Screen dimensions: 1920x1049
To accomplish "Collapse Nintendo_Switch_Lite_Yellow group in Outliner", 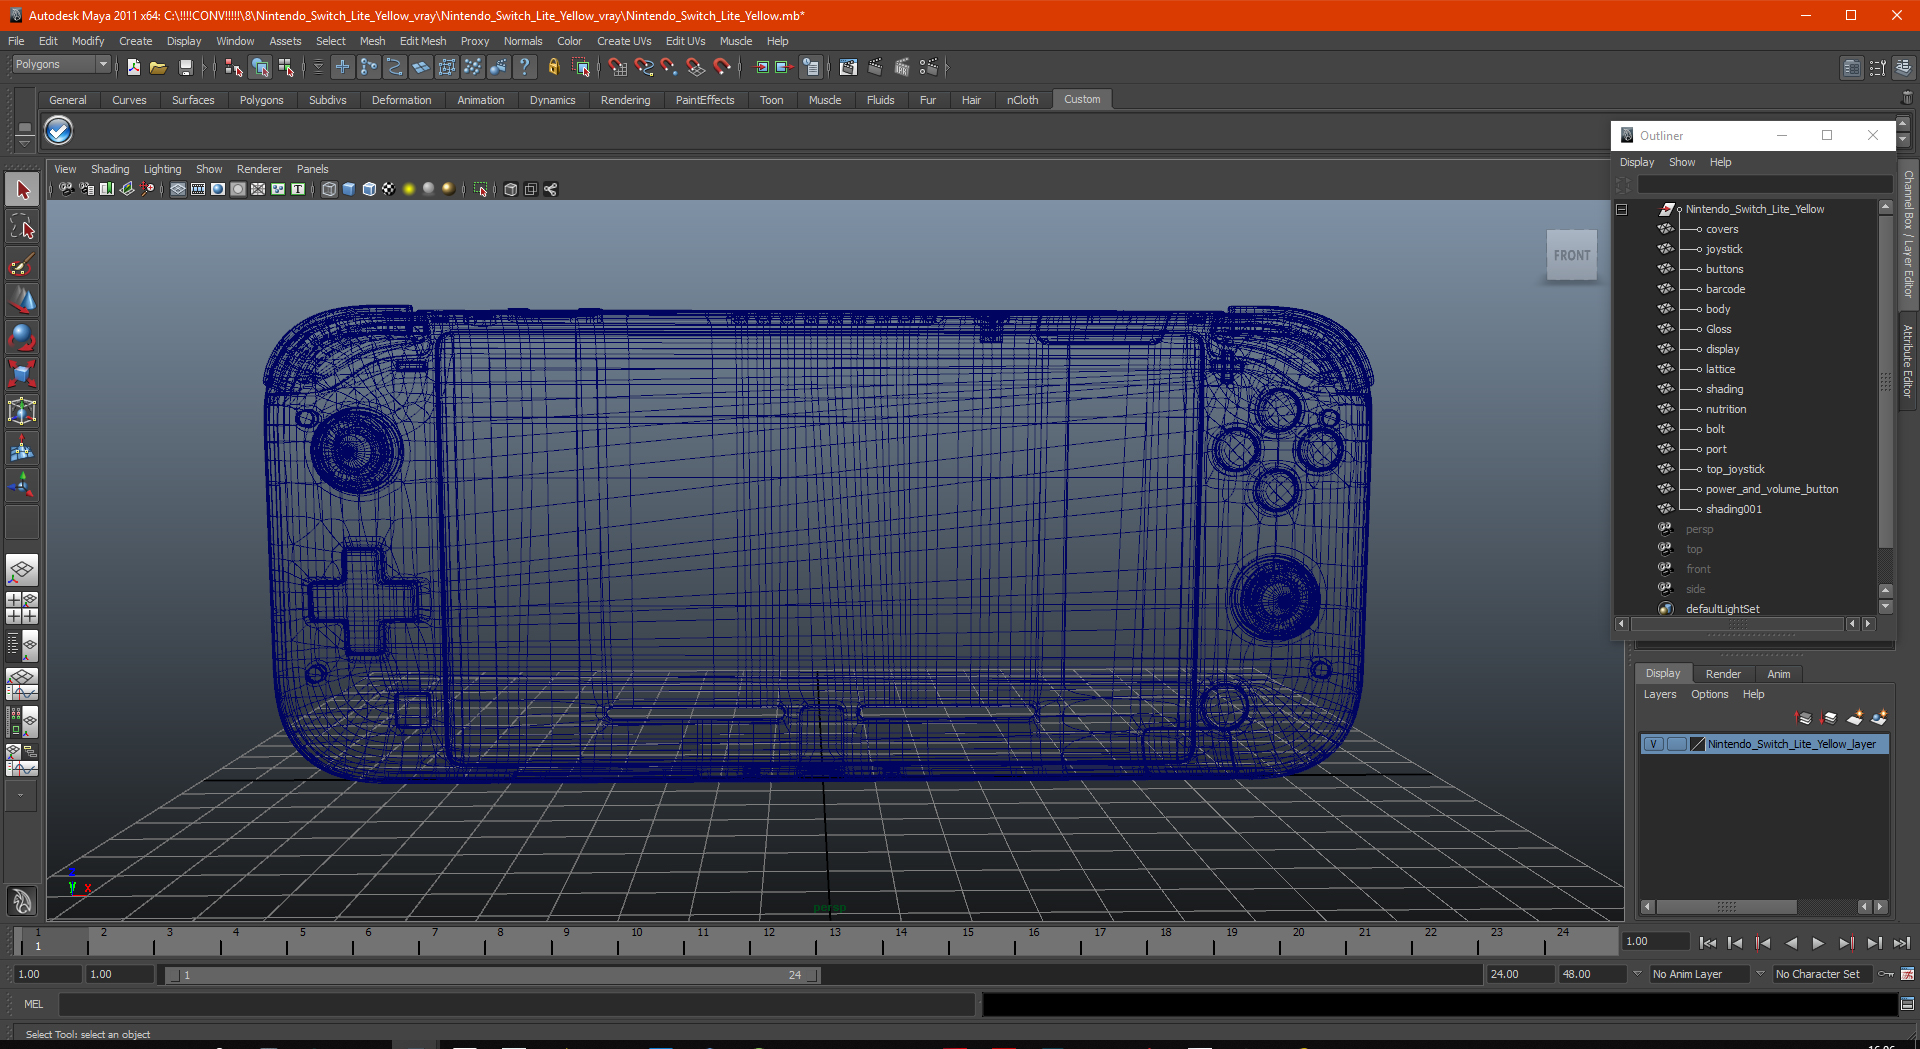I will tap(1622, 209).
